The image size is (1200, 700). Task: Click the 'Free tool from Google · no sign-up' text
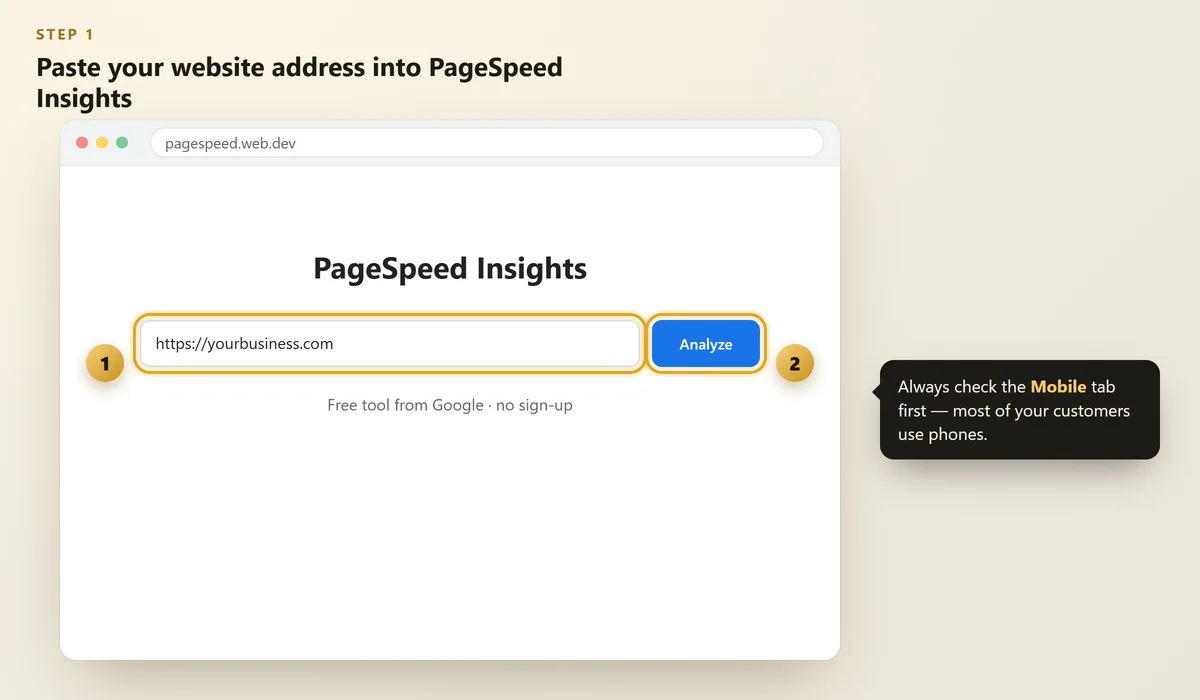450,405
